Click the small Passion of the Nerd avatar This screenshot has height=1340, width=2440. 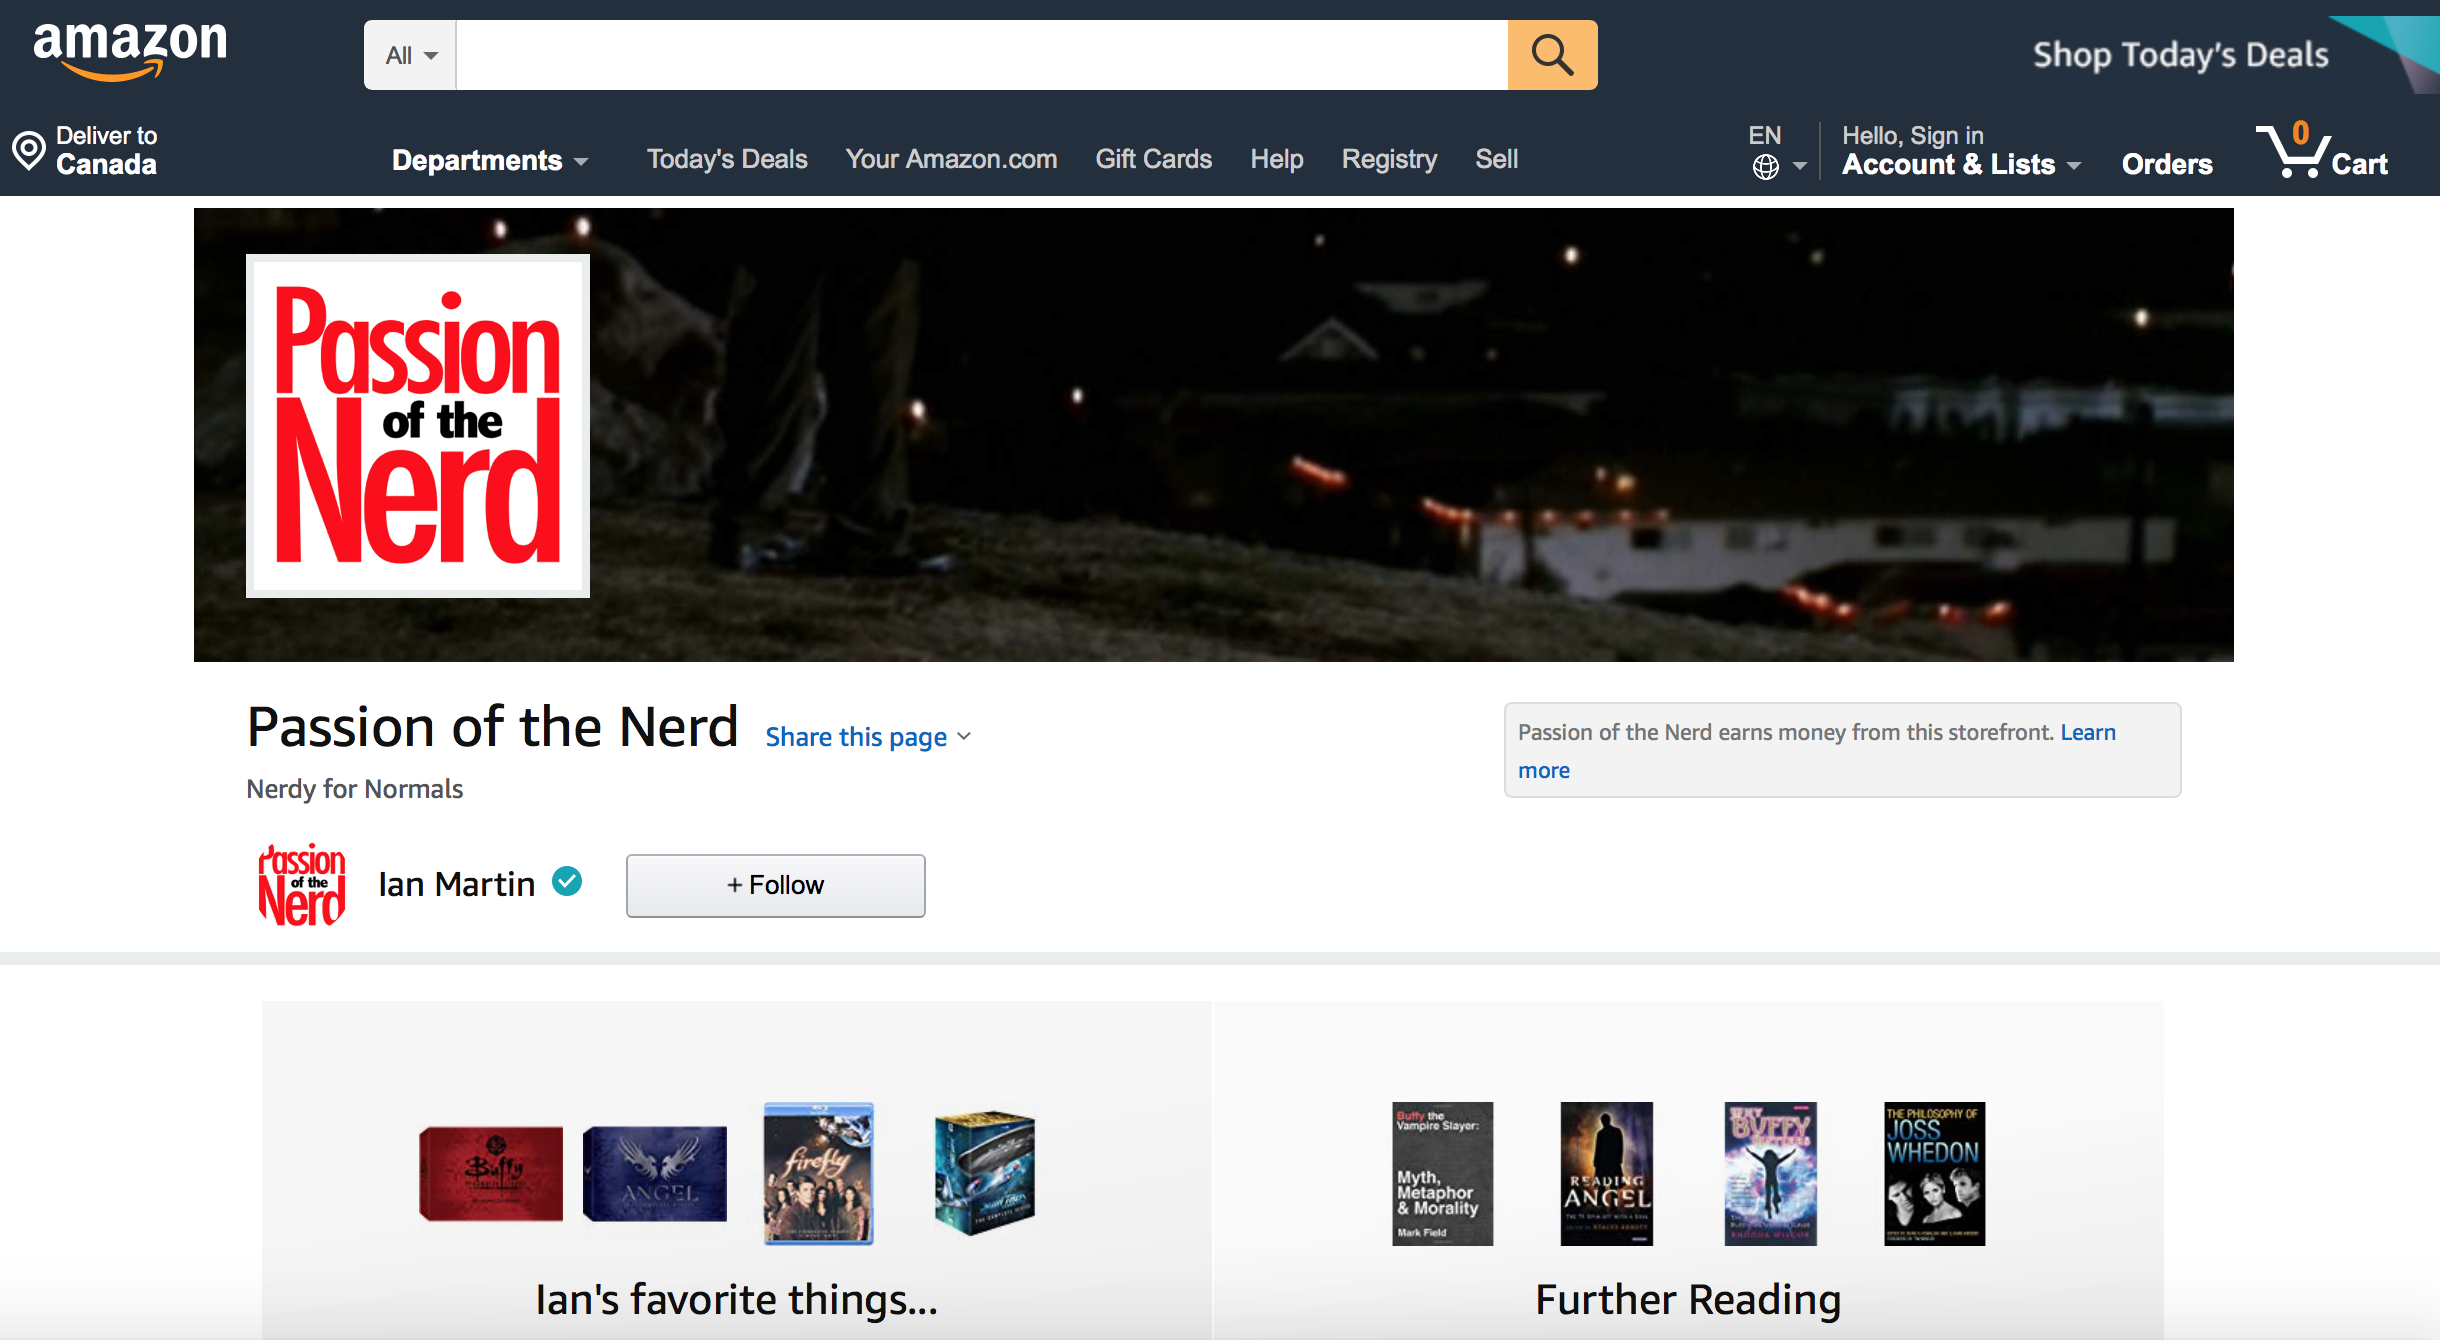pyautogui.click(x=302, y=885)
